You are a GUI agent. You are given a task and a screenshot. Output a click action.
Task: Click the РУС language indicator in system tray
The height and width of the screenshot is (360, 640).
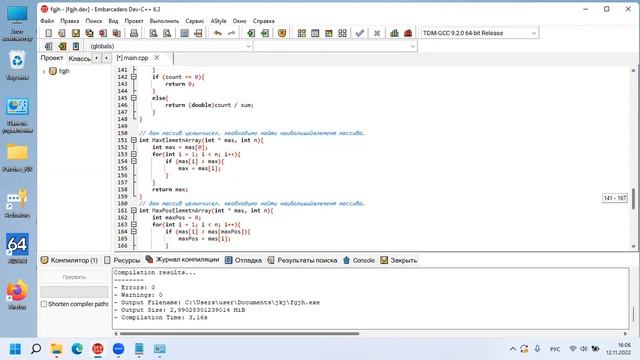pyautogui.click(x=555, y=349)
